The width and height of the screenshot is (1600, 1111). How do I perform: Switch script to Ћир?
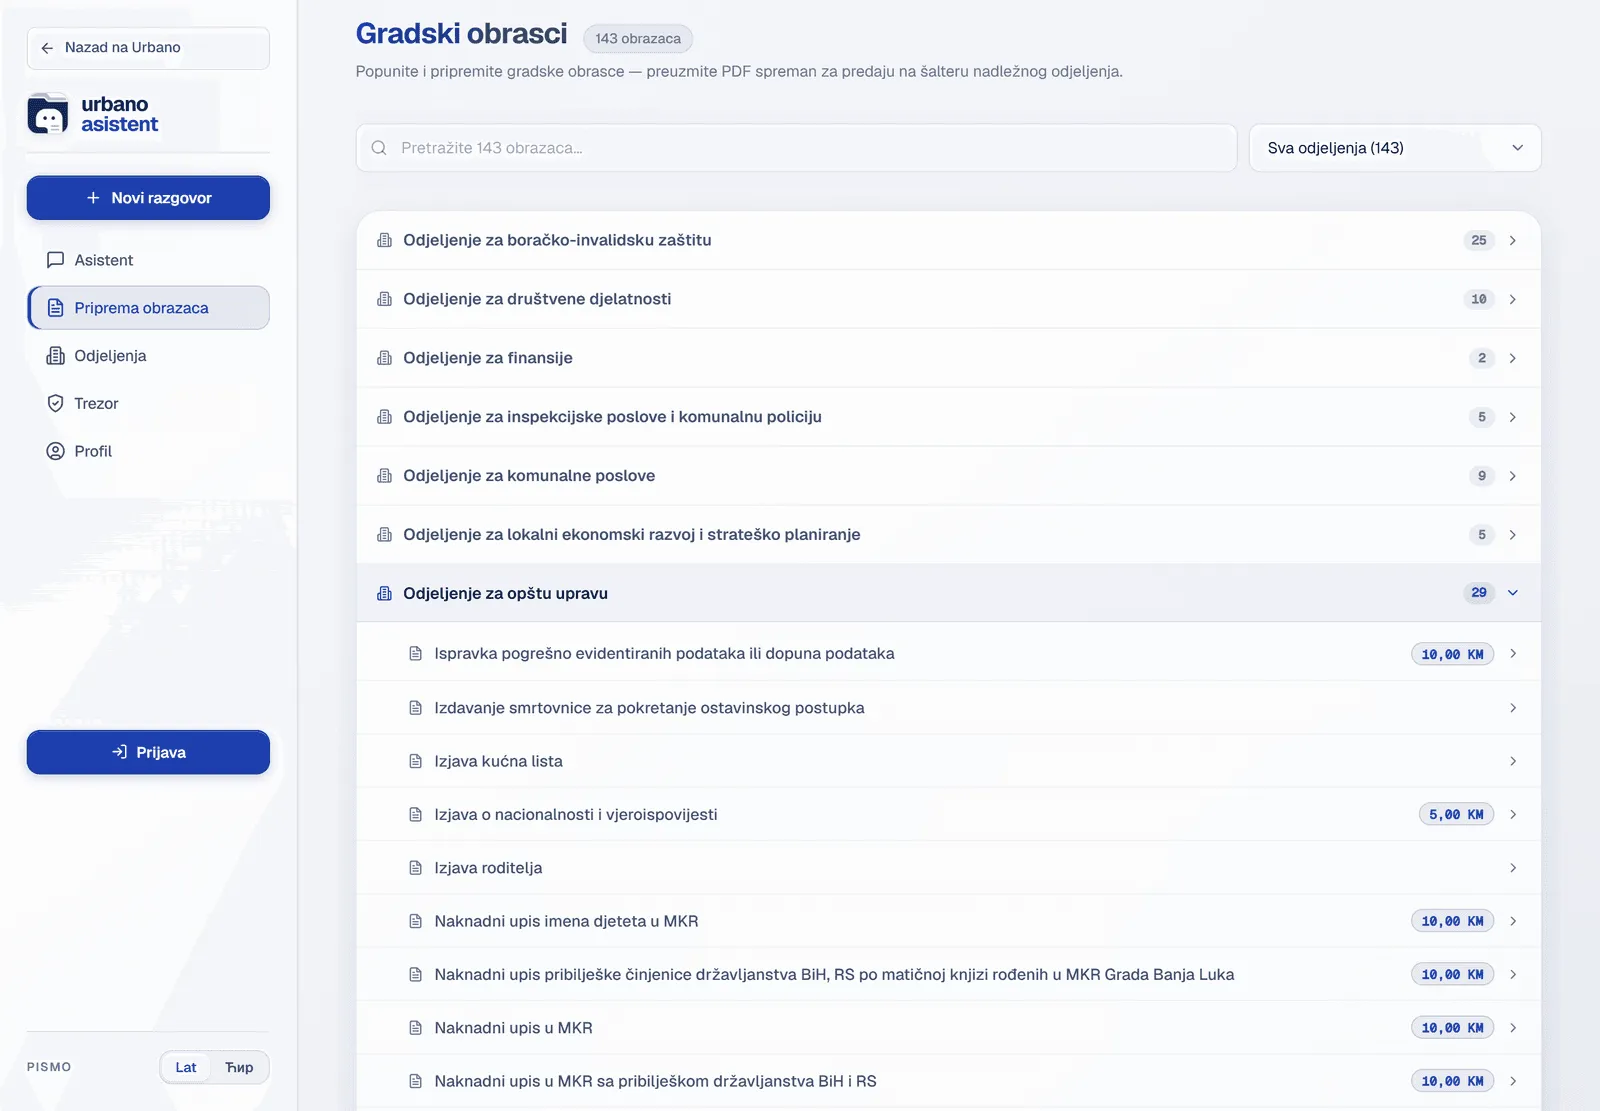click(x=239, y=1067)
